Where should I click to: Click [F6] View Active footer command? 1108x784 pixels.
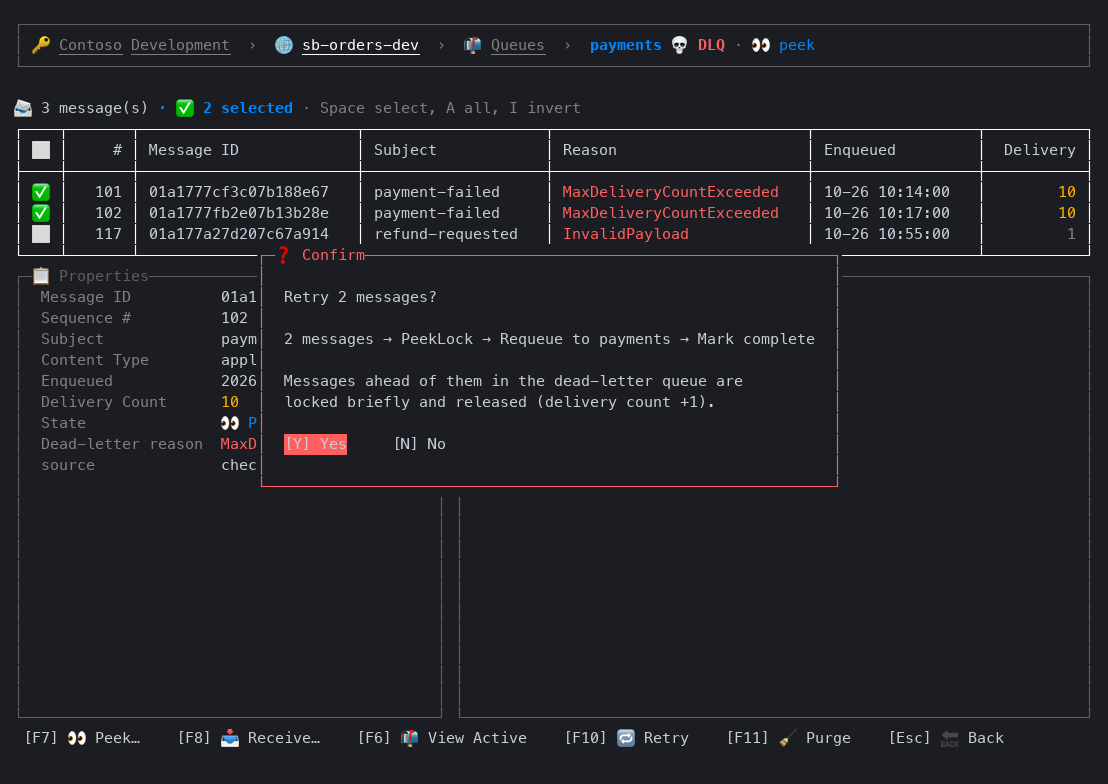(x=442, y=738)
